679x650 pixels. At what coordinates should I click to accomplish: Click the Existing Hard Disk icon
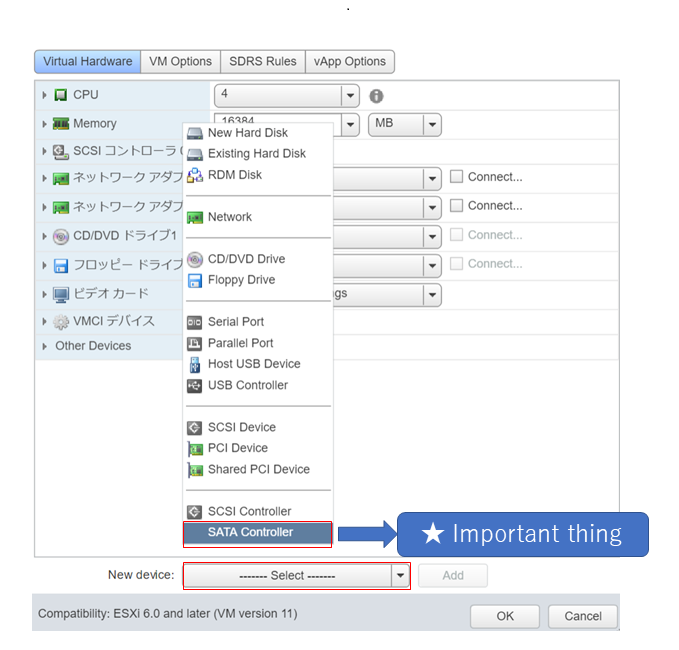[x=195, y=154]
